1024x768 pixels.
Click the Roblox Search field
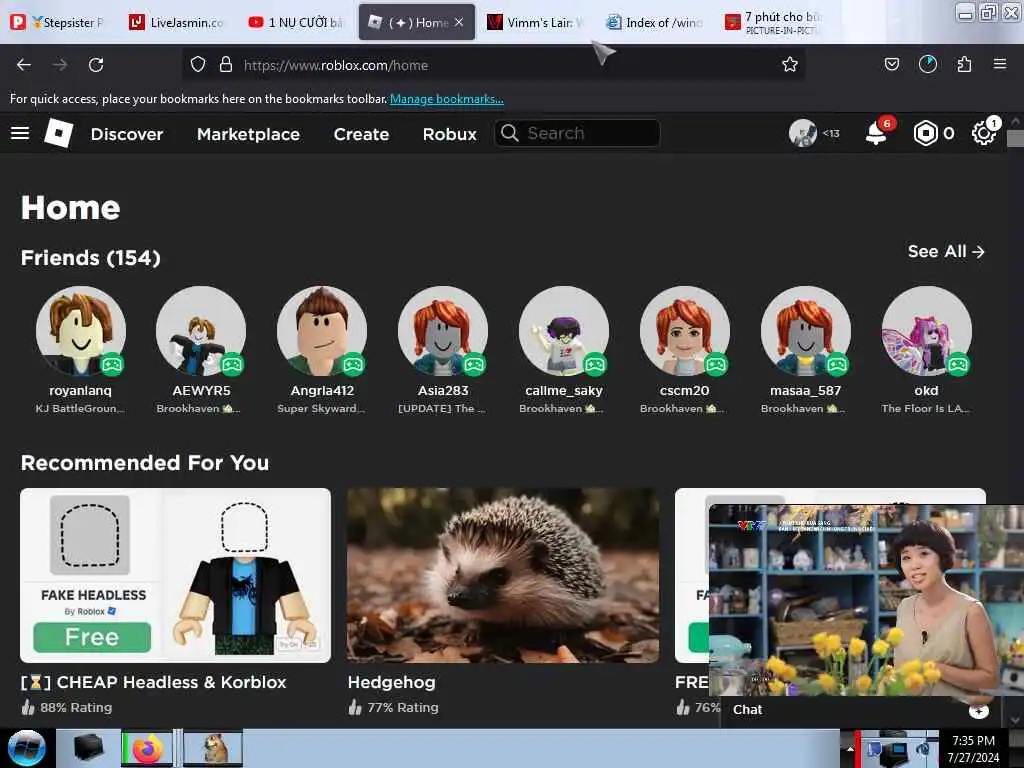click(577, 133)
